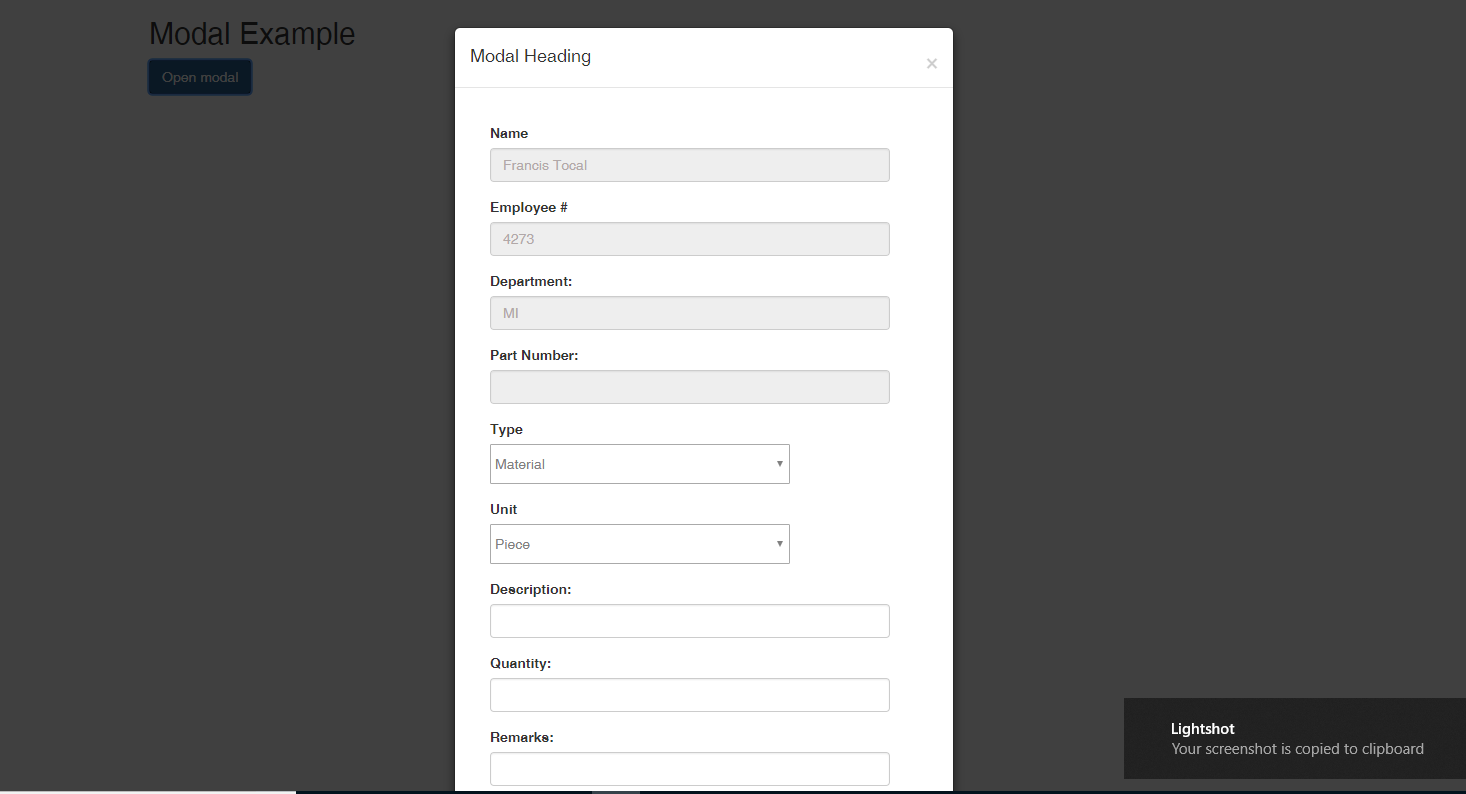Image resolution: width=1466 pixels, height=794 pixels.
Task: Click the empty Part Number field
Action: pyautogui.click(x=690, y=387)
